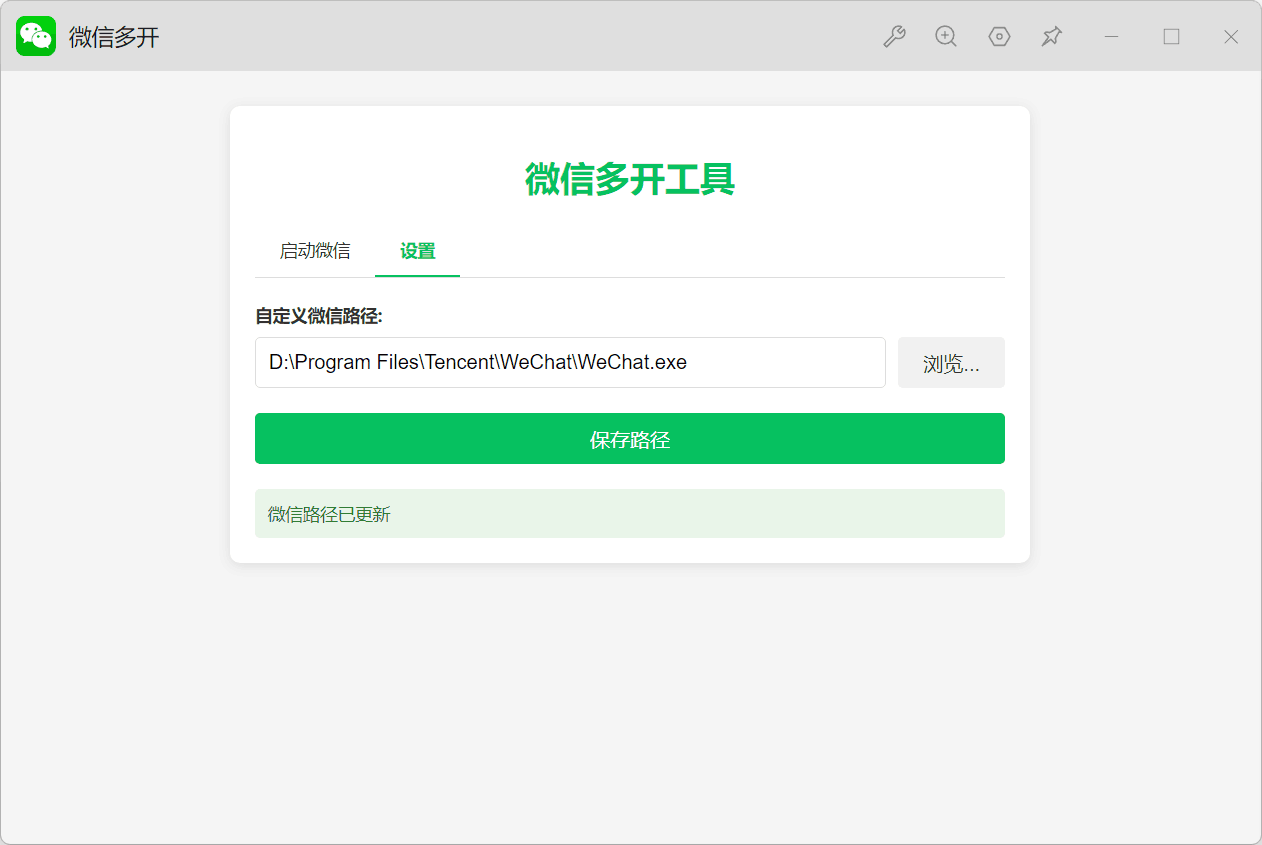Focus the WeChat.exe path input field
This screenshot has height=845, width=1262.
[570, 363]
